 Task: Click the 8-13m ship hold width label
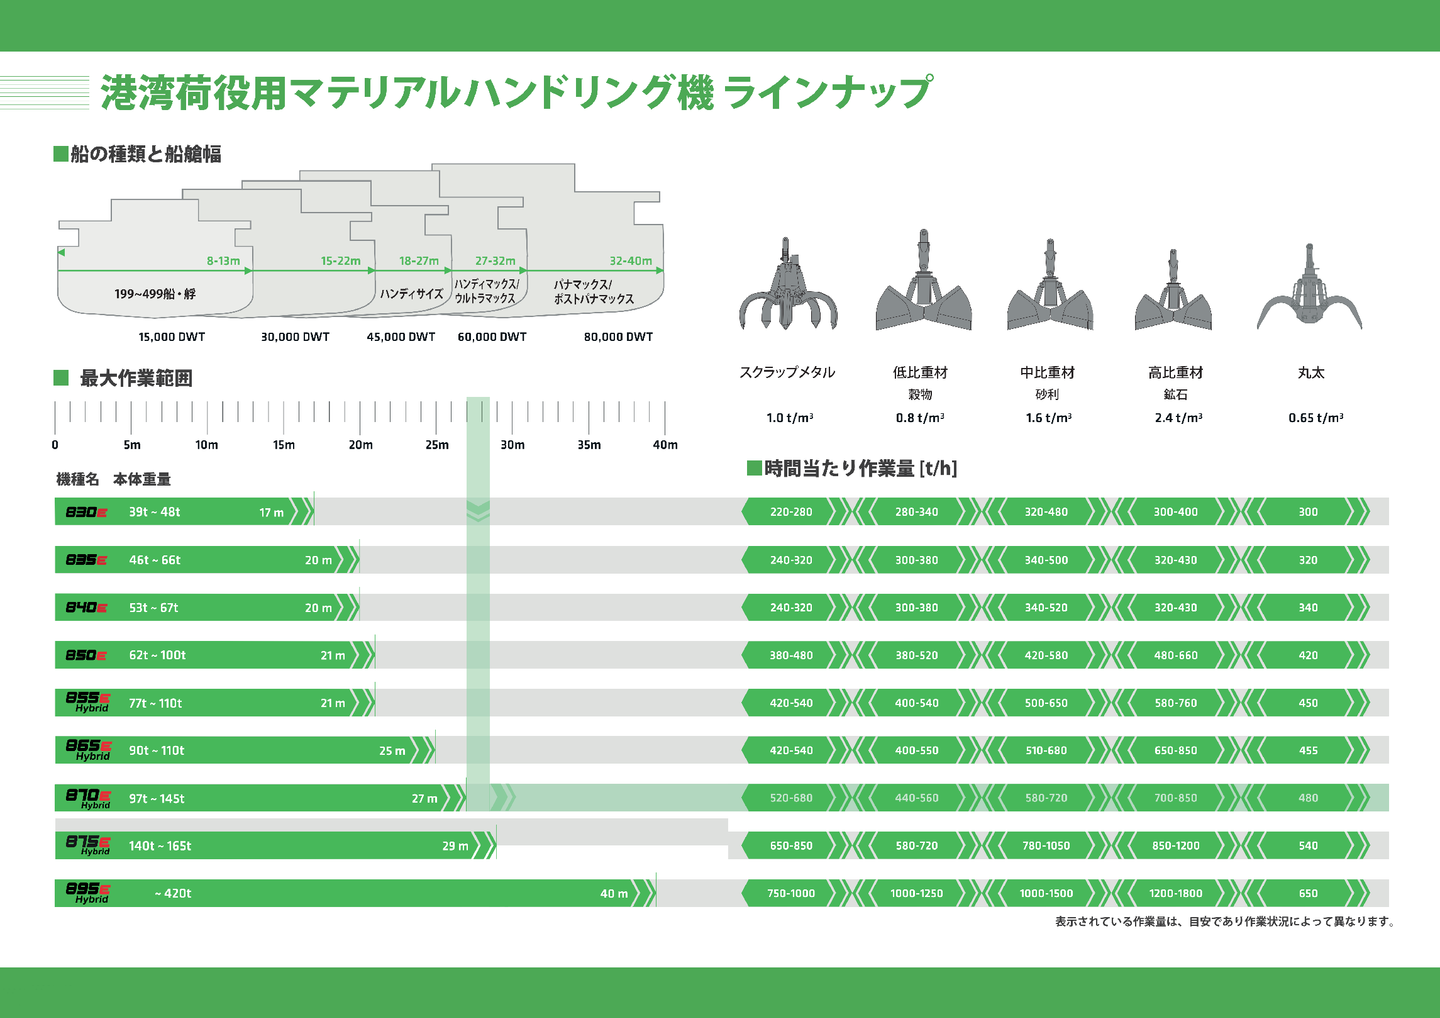[x=223, y=261]
